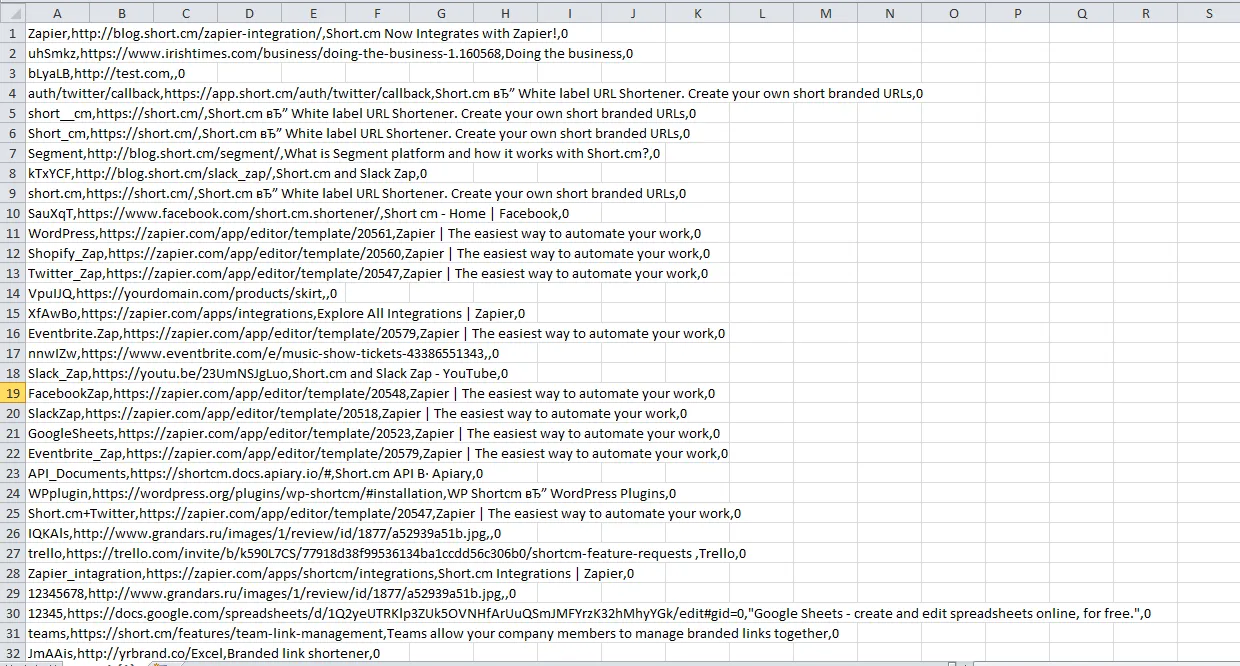Select column R header
The width and height of the screenshot is (1240, 666).
[x=1145, y=13]
